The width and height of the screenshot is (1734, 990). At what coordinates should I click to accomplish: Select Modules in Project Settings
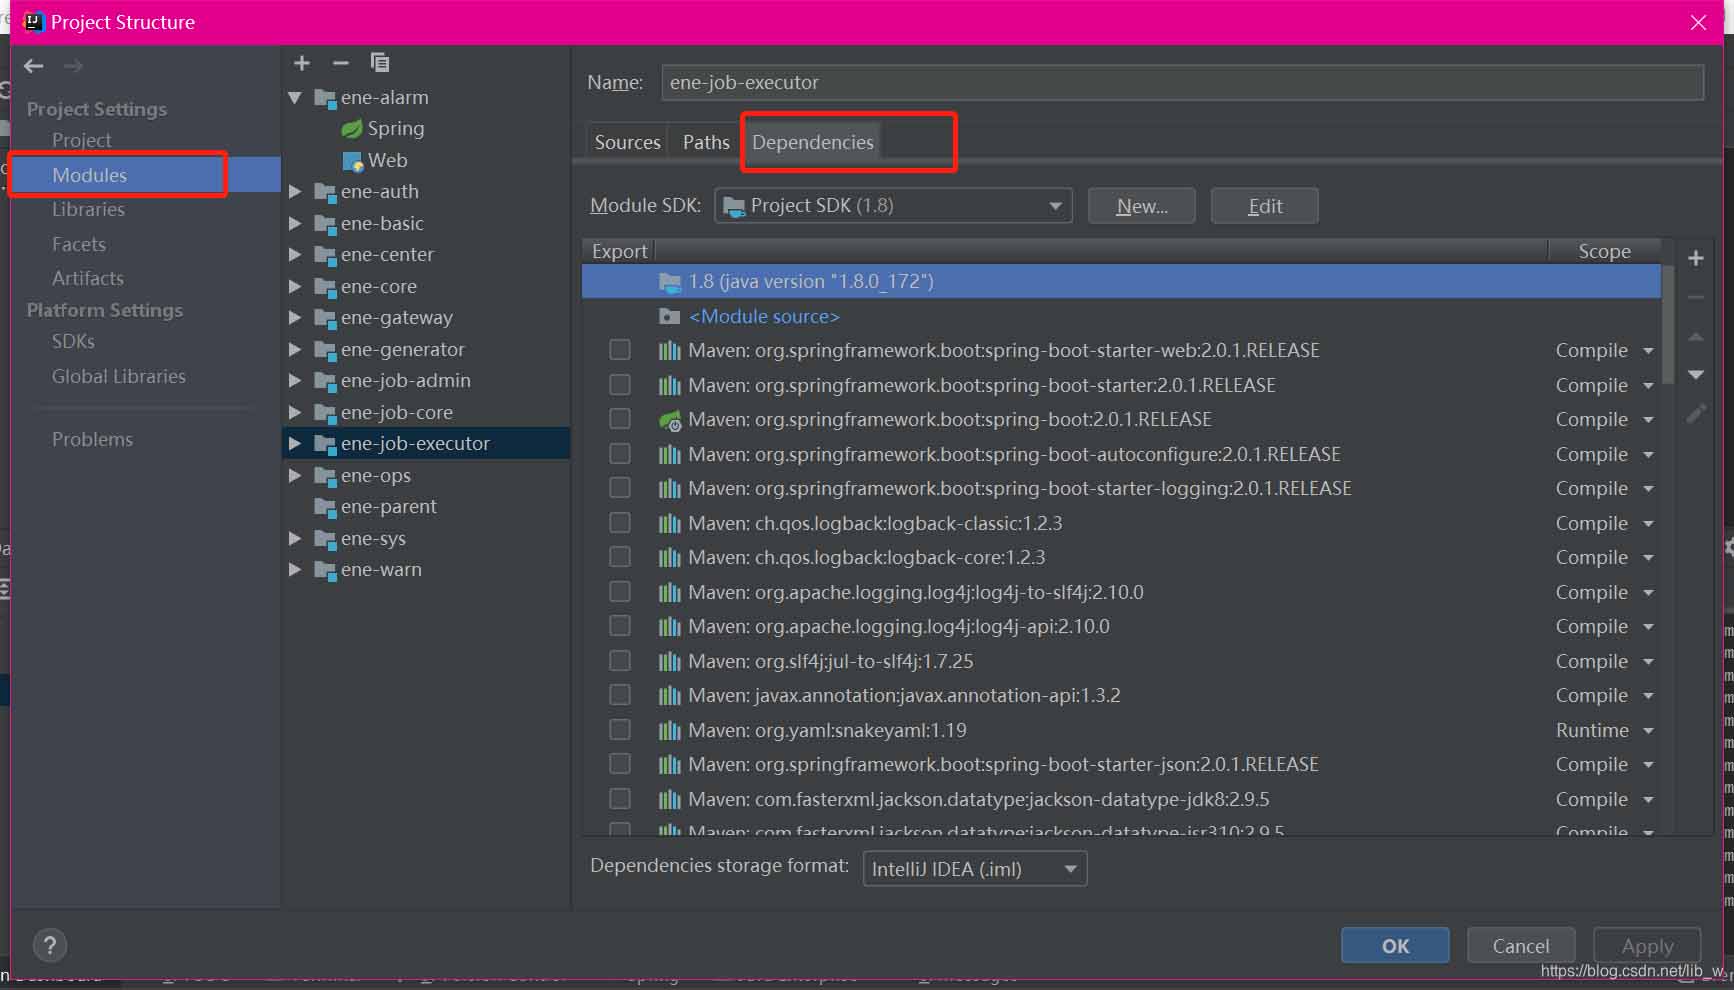click(146, 175)
